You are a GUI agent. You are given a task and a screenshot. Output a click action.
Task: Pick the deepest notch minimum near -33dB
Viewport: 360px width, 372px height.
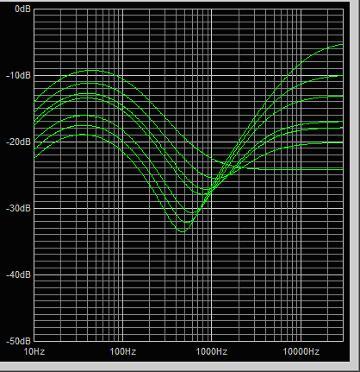coord(183,231)
